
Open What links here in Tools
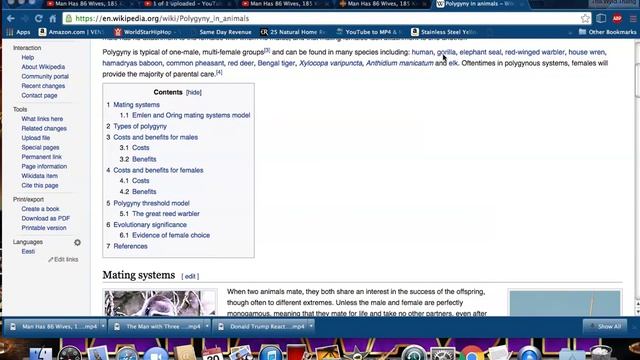click(x=42, y=119)
